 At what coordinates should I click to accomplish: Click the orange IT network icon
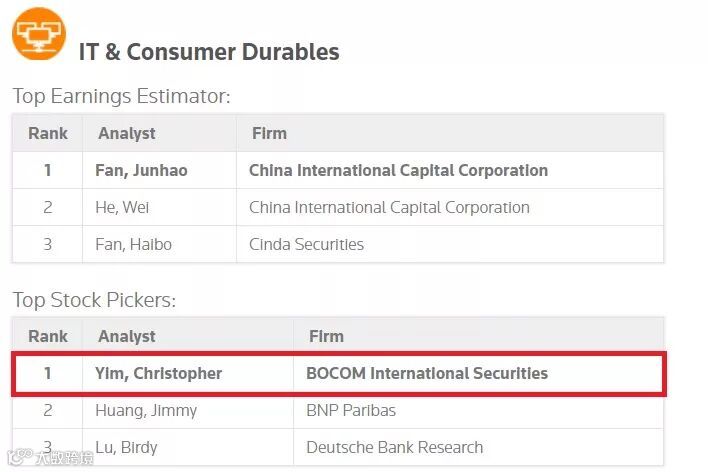[x=39, y=33]
